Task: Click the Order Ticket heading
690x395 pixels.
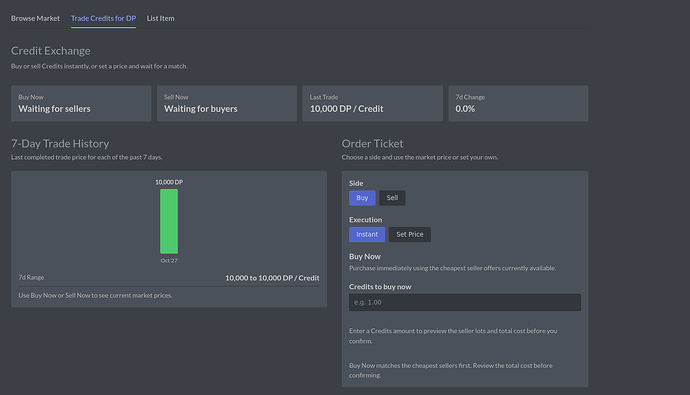Action: click(x=372, y=144)
